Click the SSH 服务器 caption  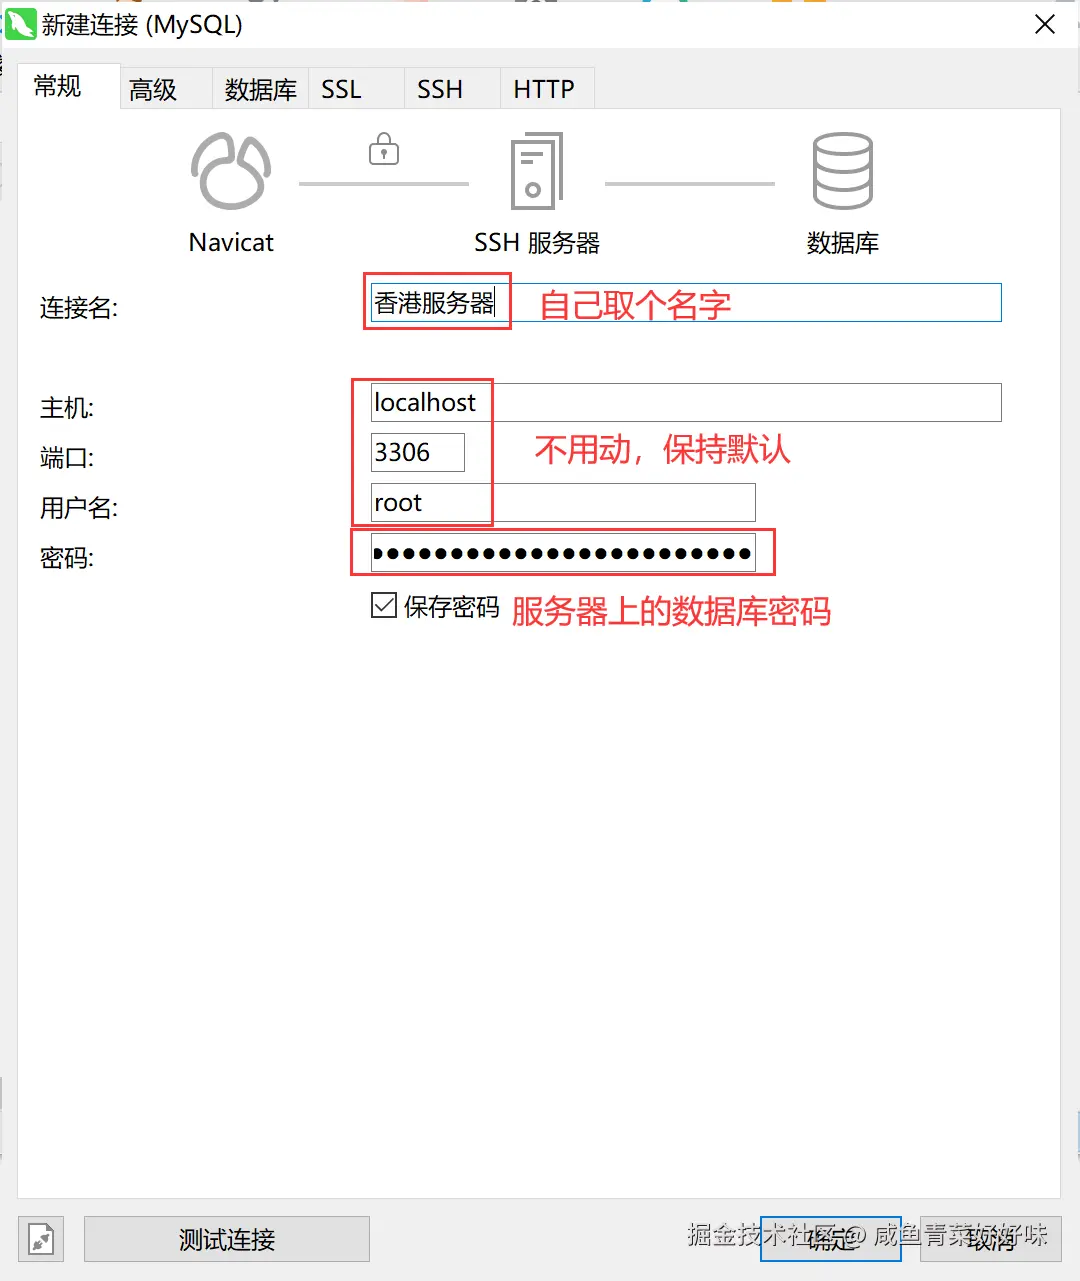(x=537, y=243)
